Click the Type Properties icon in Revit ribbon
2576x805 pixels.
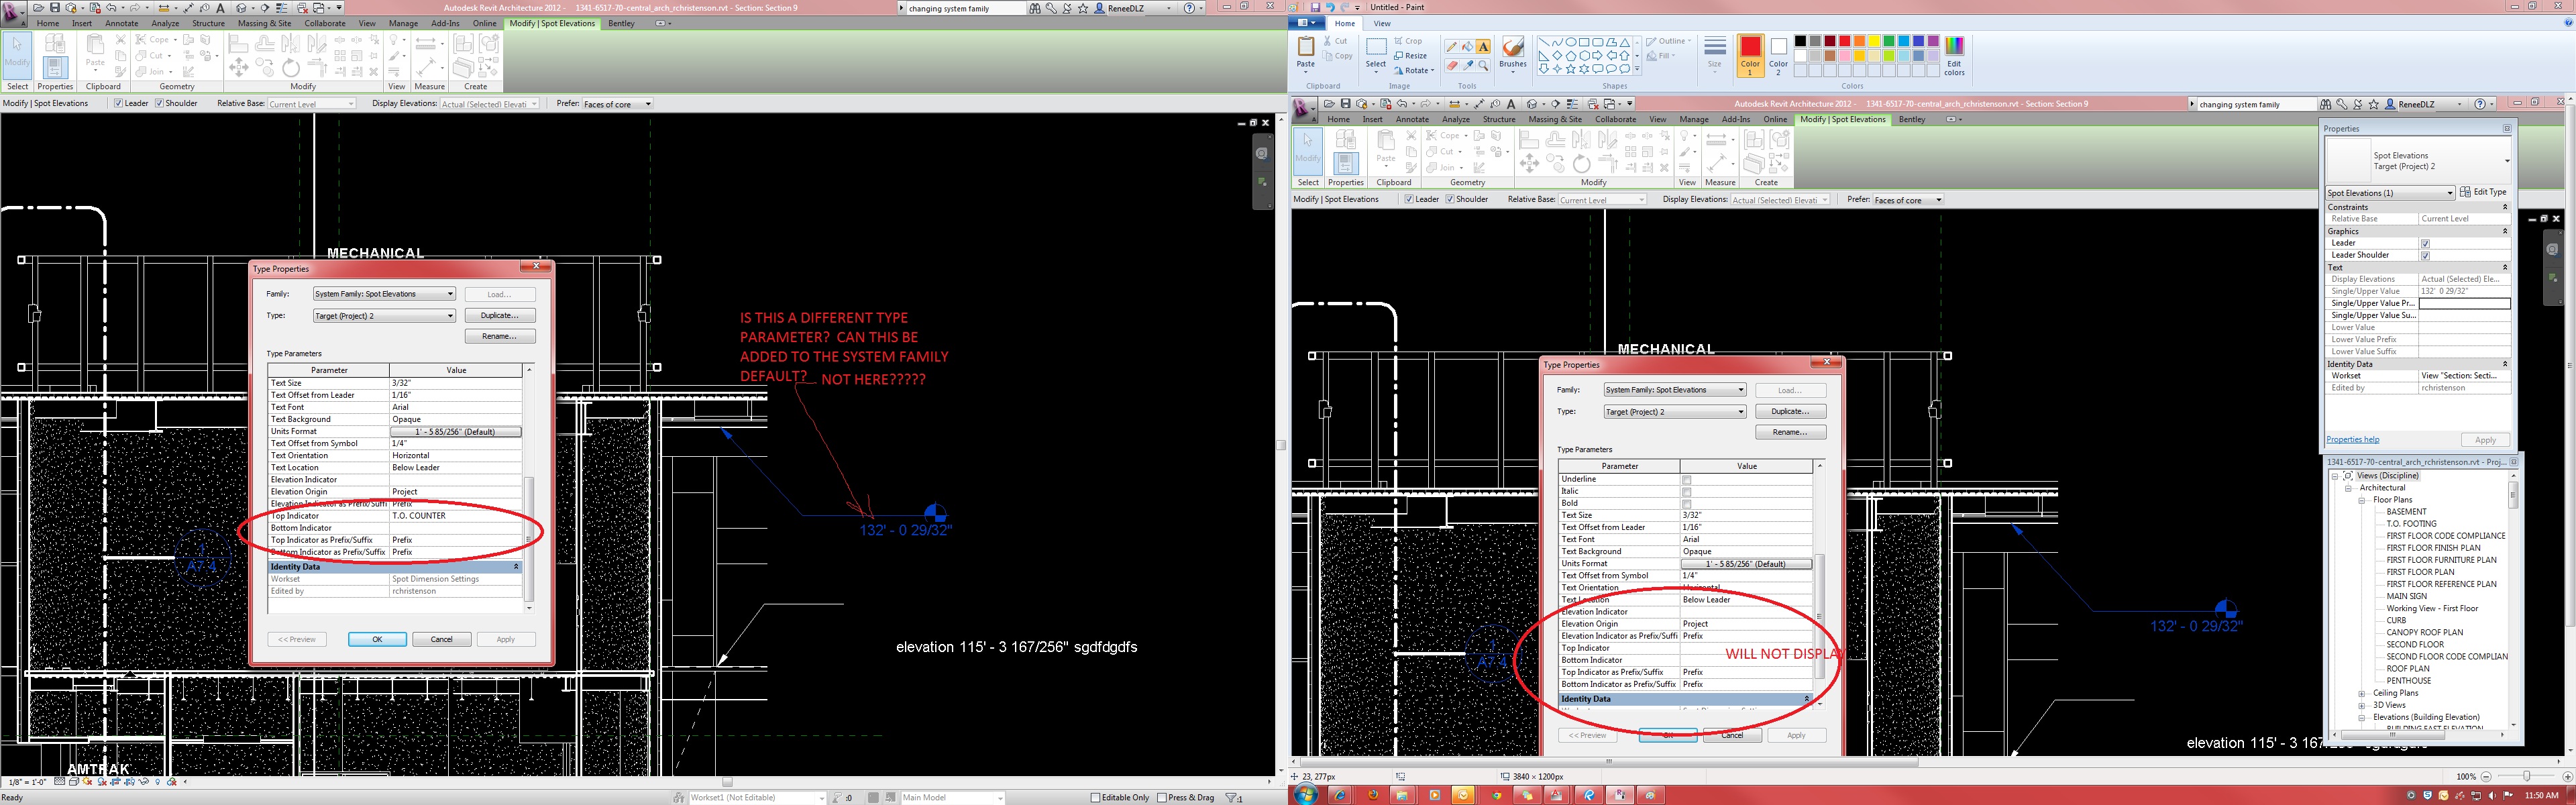55,43
